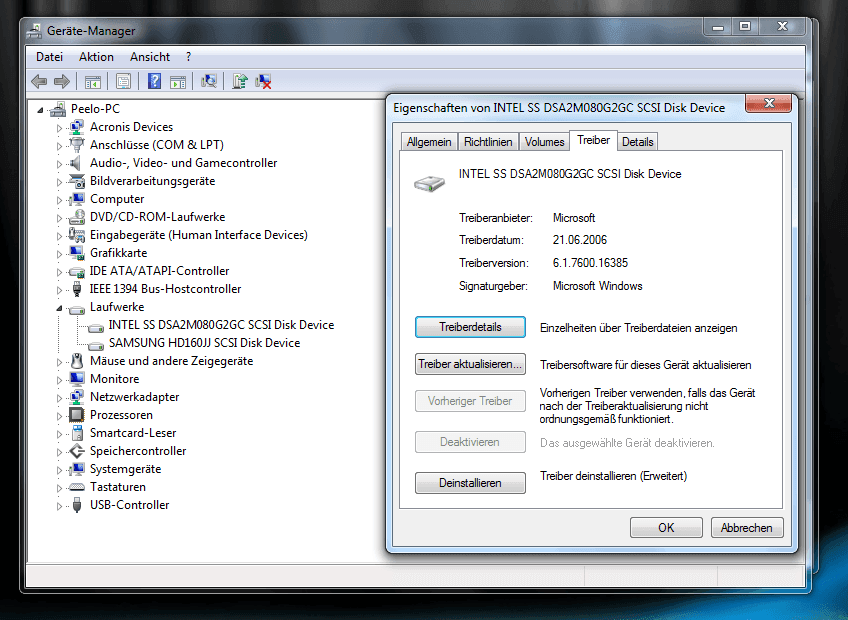Open the blue Help question mark icon
The image size is (848, 620).
(155, 82)
